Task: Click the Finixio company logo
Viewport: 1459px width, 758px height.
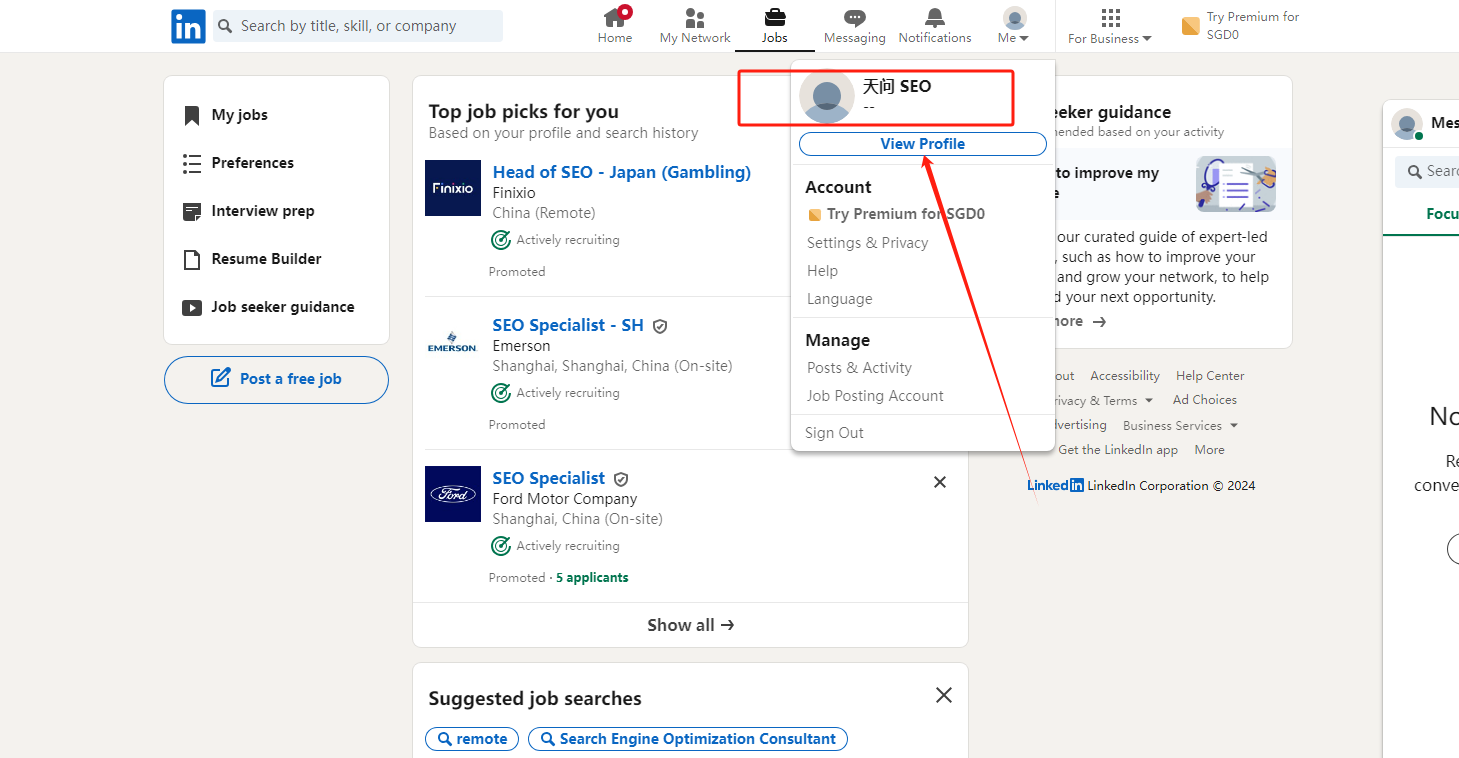Action: [x=453, y=188]
